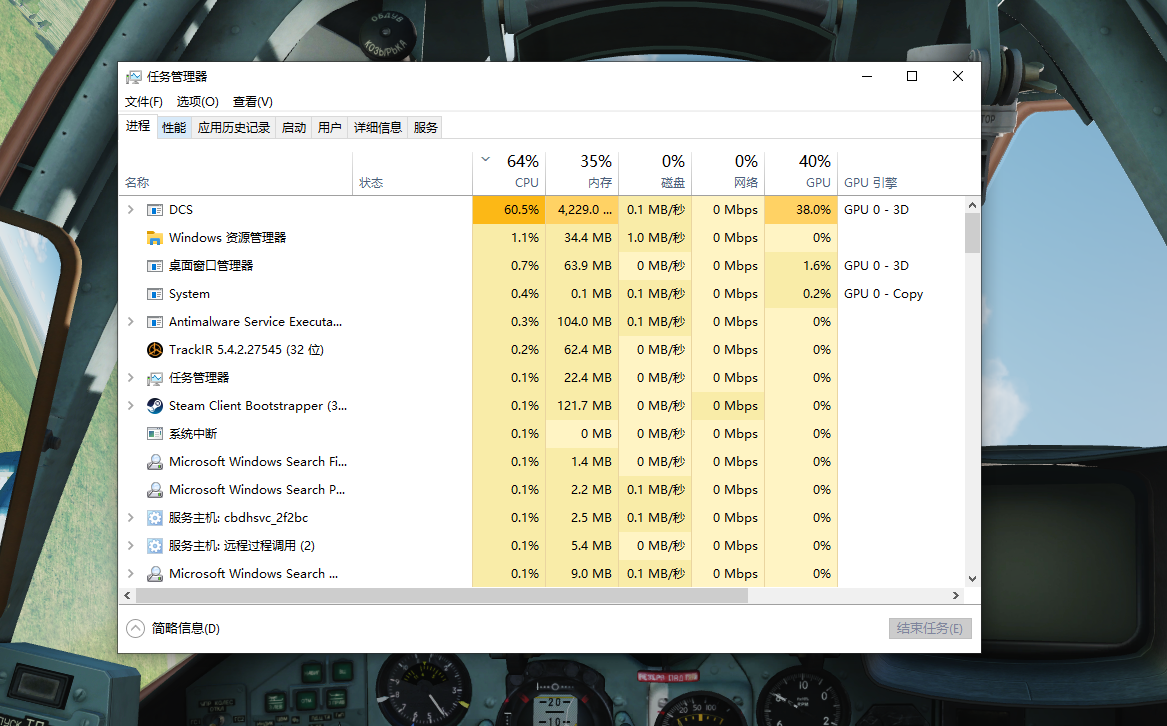
Task: Expand the Antimalware Service Executable group
Action: coord(131,322)
